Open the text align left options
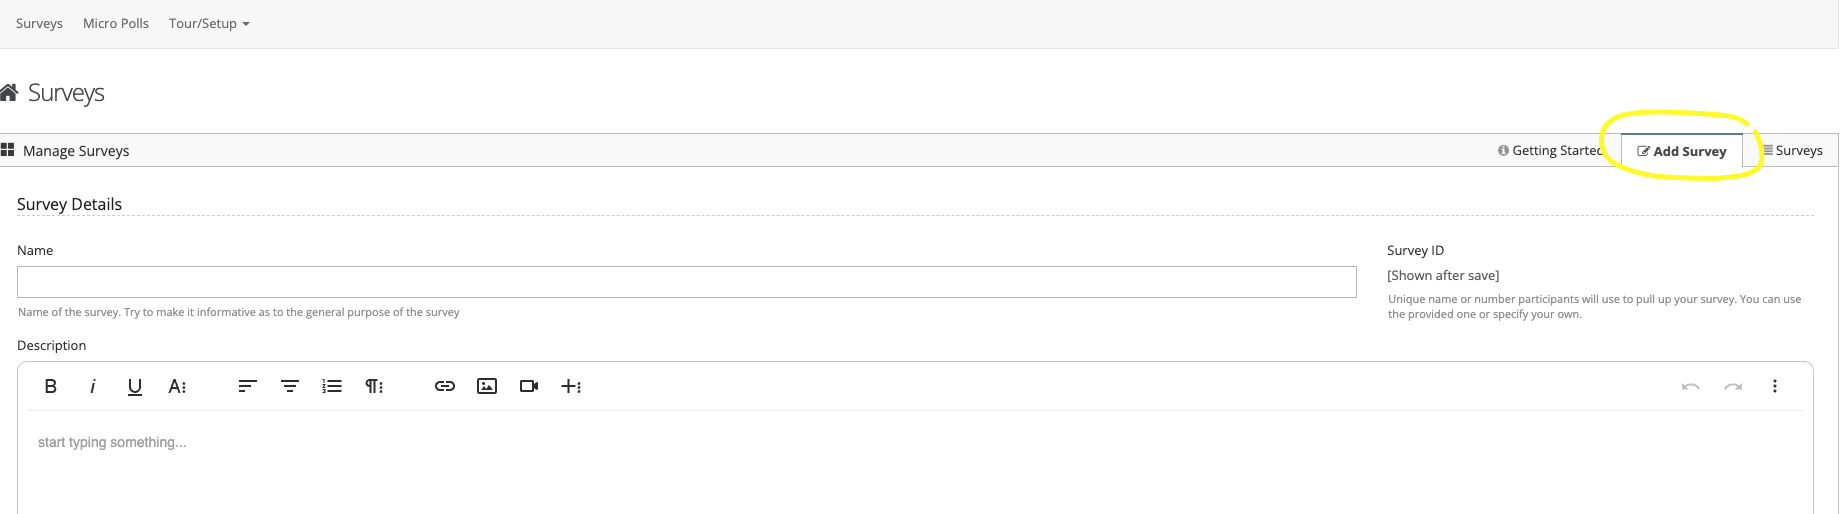 pos(248,386)
